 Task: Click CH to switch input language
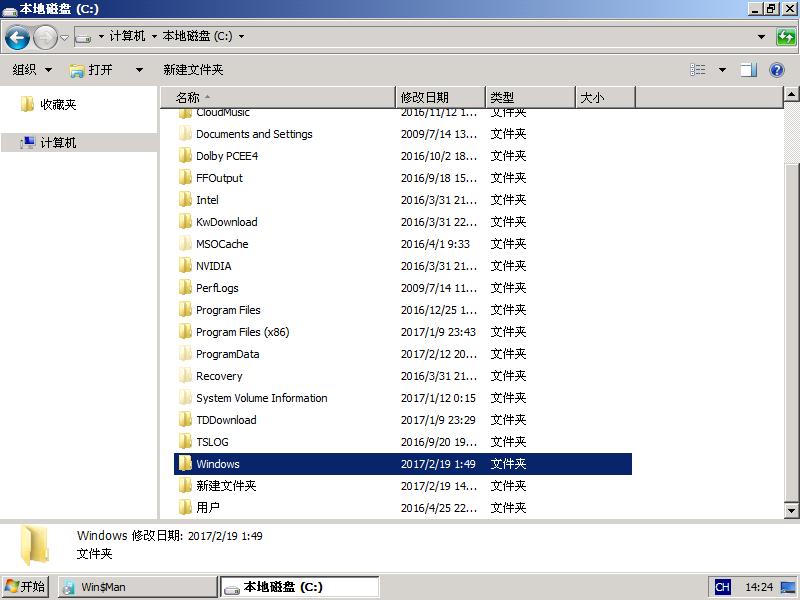[722, 586]
